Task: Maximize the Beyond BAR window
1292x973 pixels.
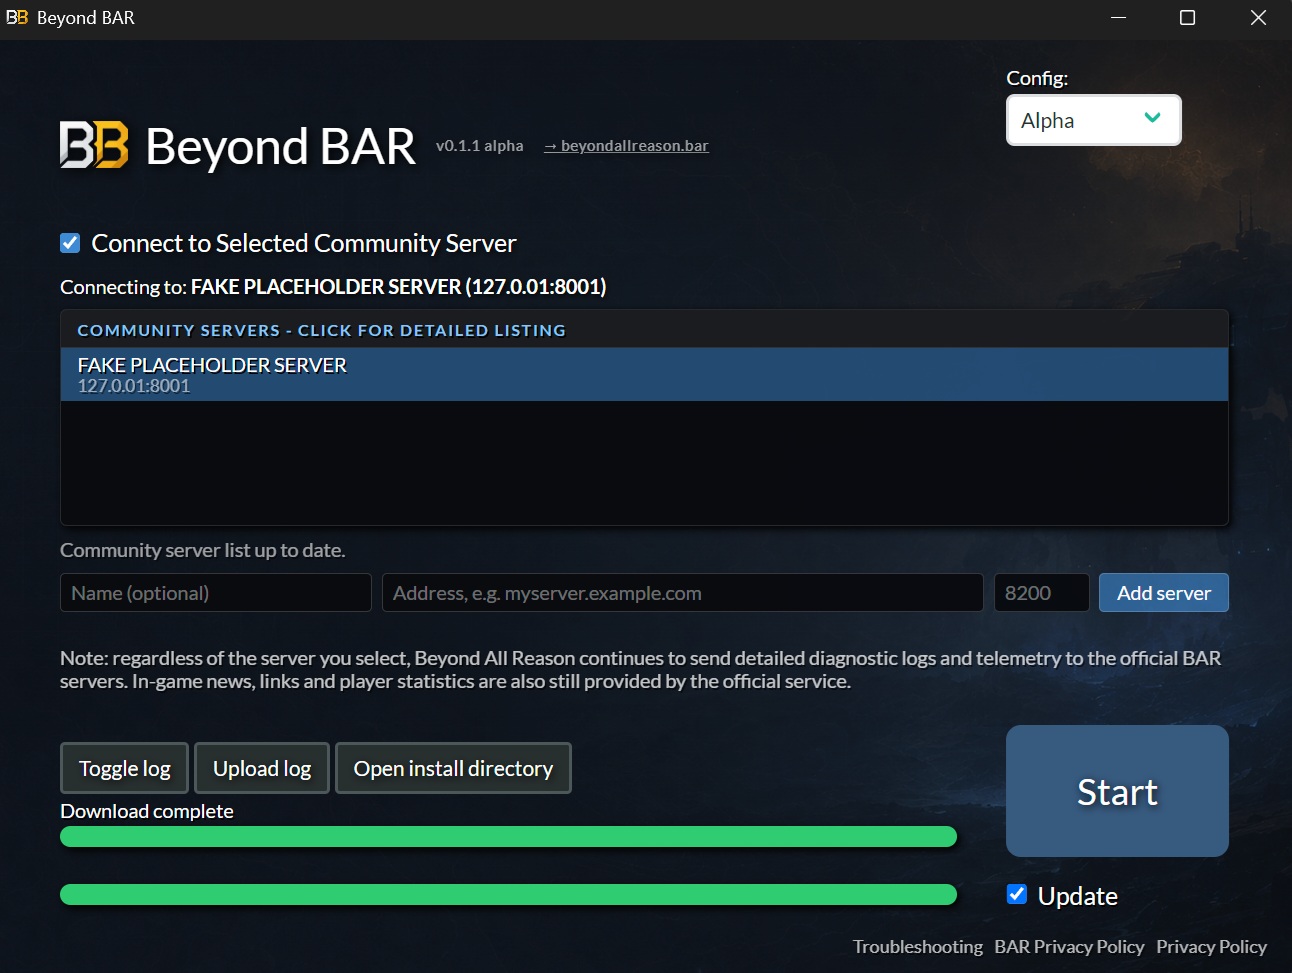Action: point(1187,18)
